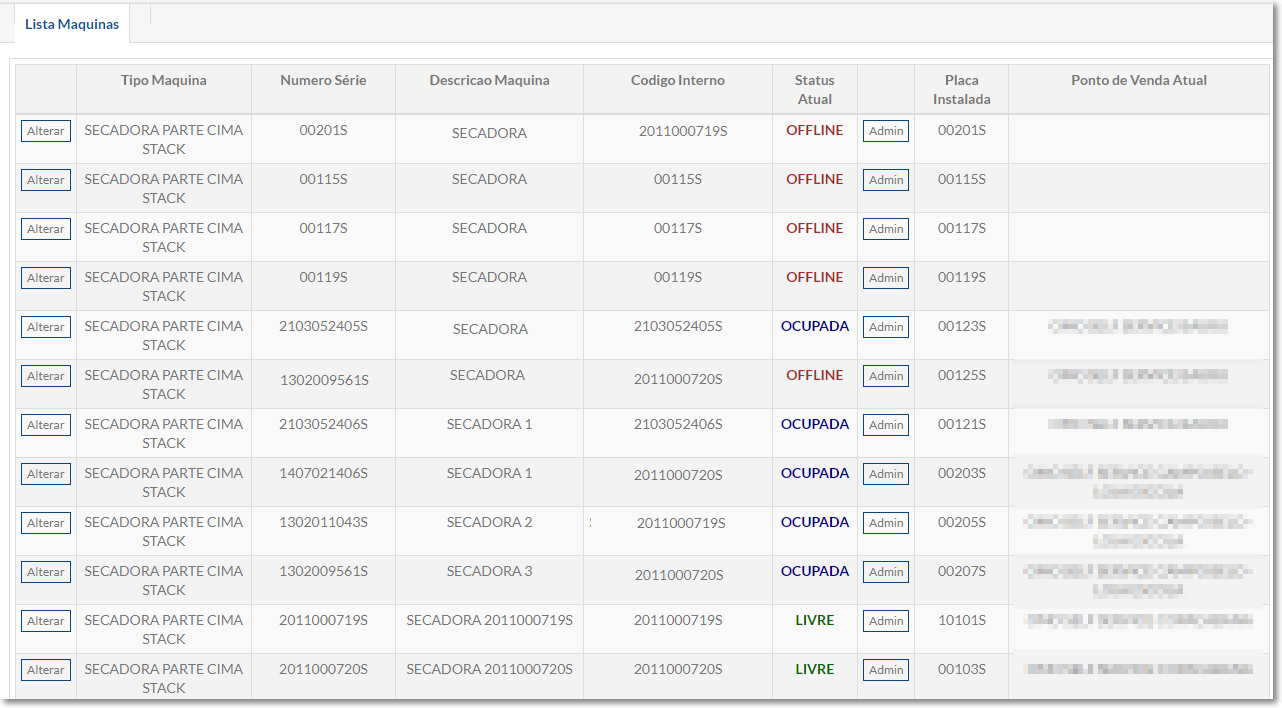Click Alterar for machine serial 00201S
The image size is (1282, 708).
[46, 131]
